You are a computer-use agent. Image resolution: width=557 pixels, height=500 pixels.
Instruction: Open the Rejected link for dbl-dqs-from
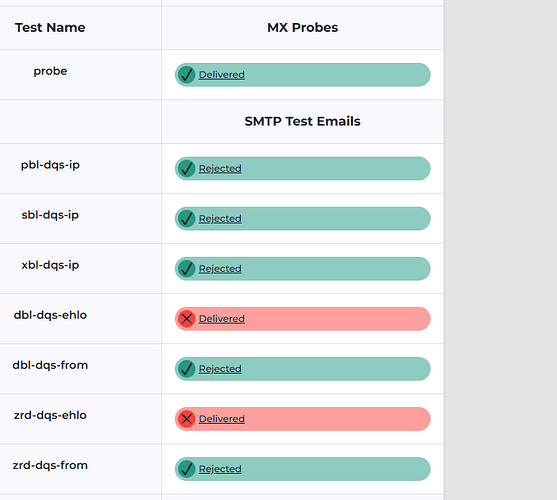pos(220,369)
